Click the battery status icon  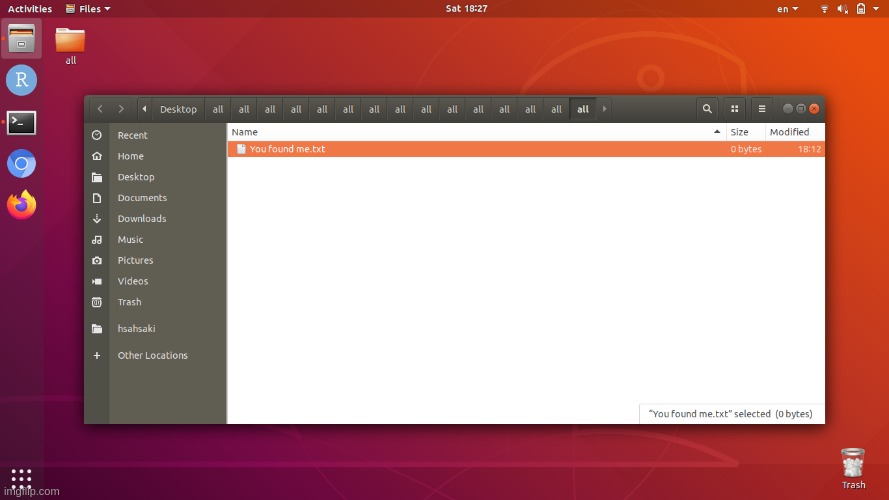(x=861, y=9)
